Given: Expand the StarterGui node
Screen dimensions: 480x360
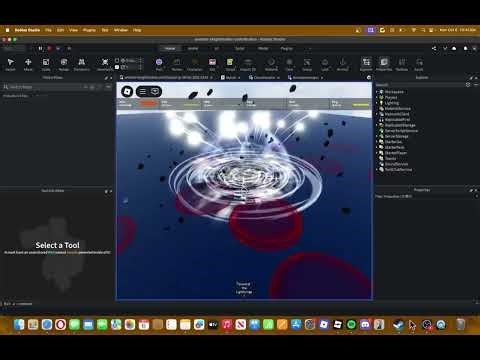Looking at the screenshot, I should pos(378,142).
